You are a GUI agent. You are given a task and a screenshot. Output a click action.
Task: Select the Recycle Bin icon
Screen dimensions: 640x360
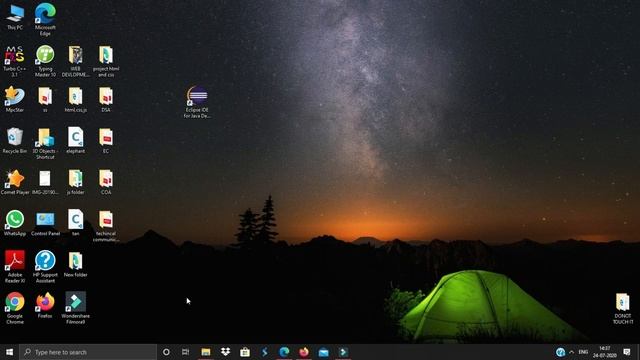pyautogui.click(x=15, y=141)
